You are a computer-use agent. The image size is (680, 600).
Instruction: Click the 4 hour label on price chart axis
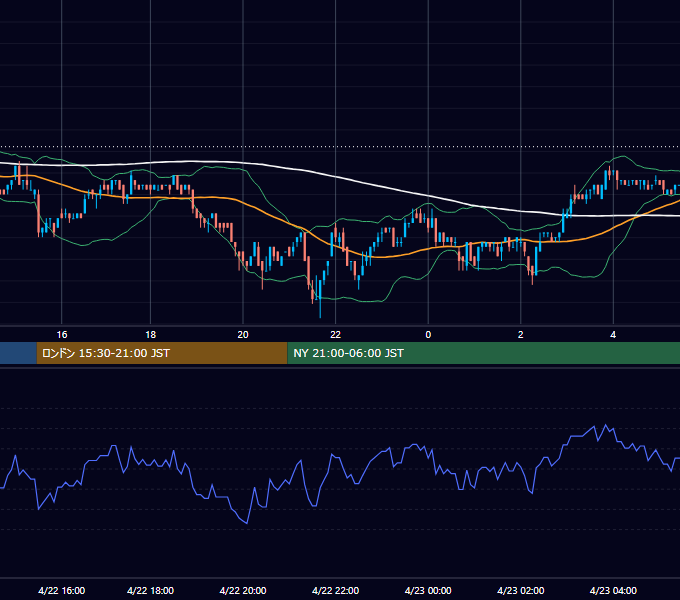coord(613,335)
